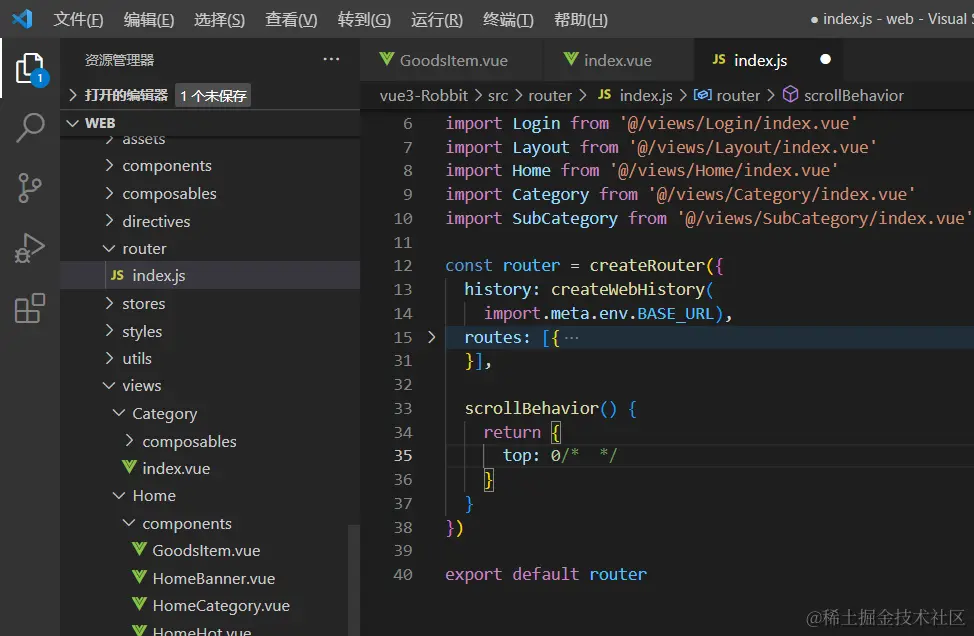Switch to the GoodsItem.vue tab
Image resolution: width=974 pixels, height=636 pixels.
[x=452, y=60]
